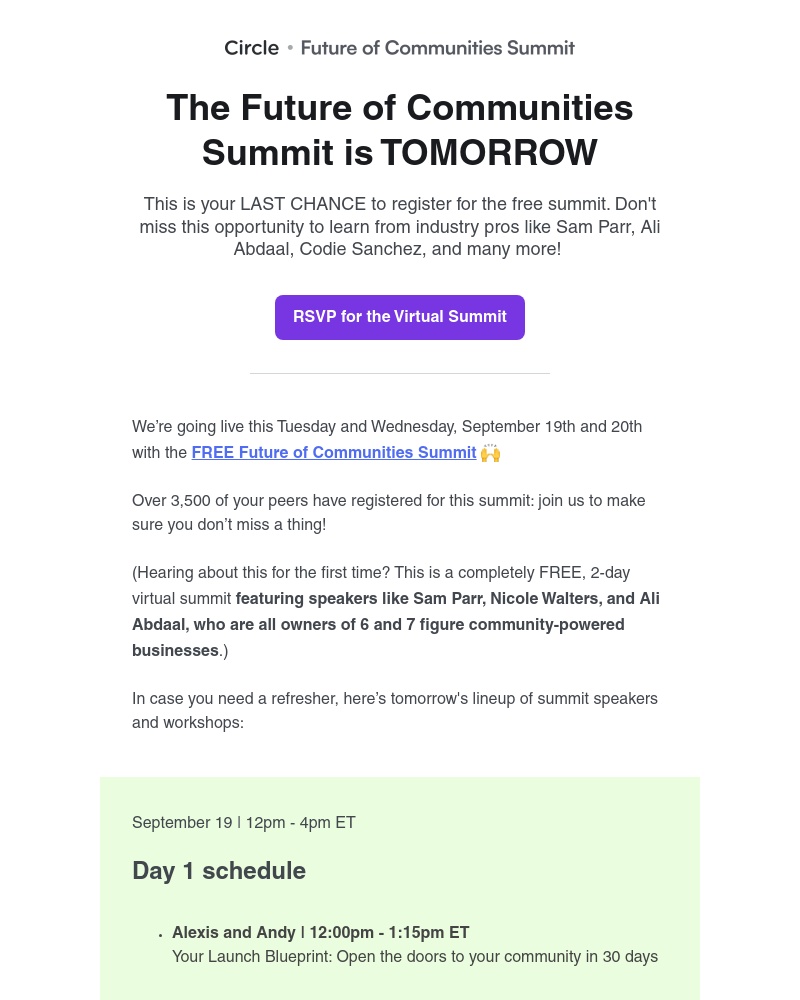Click the Day 1 schedule heading
The image size is (800, 1000).
(219, 871)
